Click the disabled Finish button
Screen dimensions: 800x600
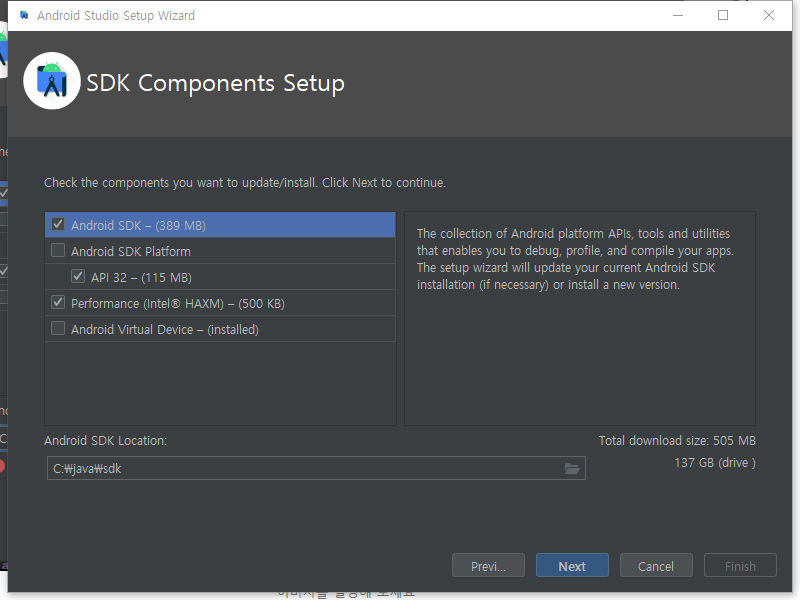740,566
